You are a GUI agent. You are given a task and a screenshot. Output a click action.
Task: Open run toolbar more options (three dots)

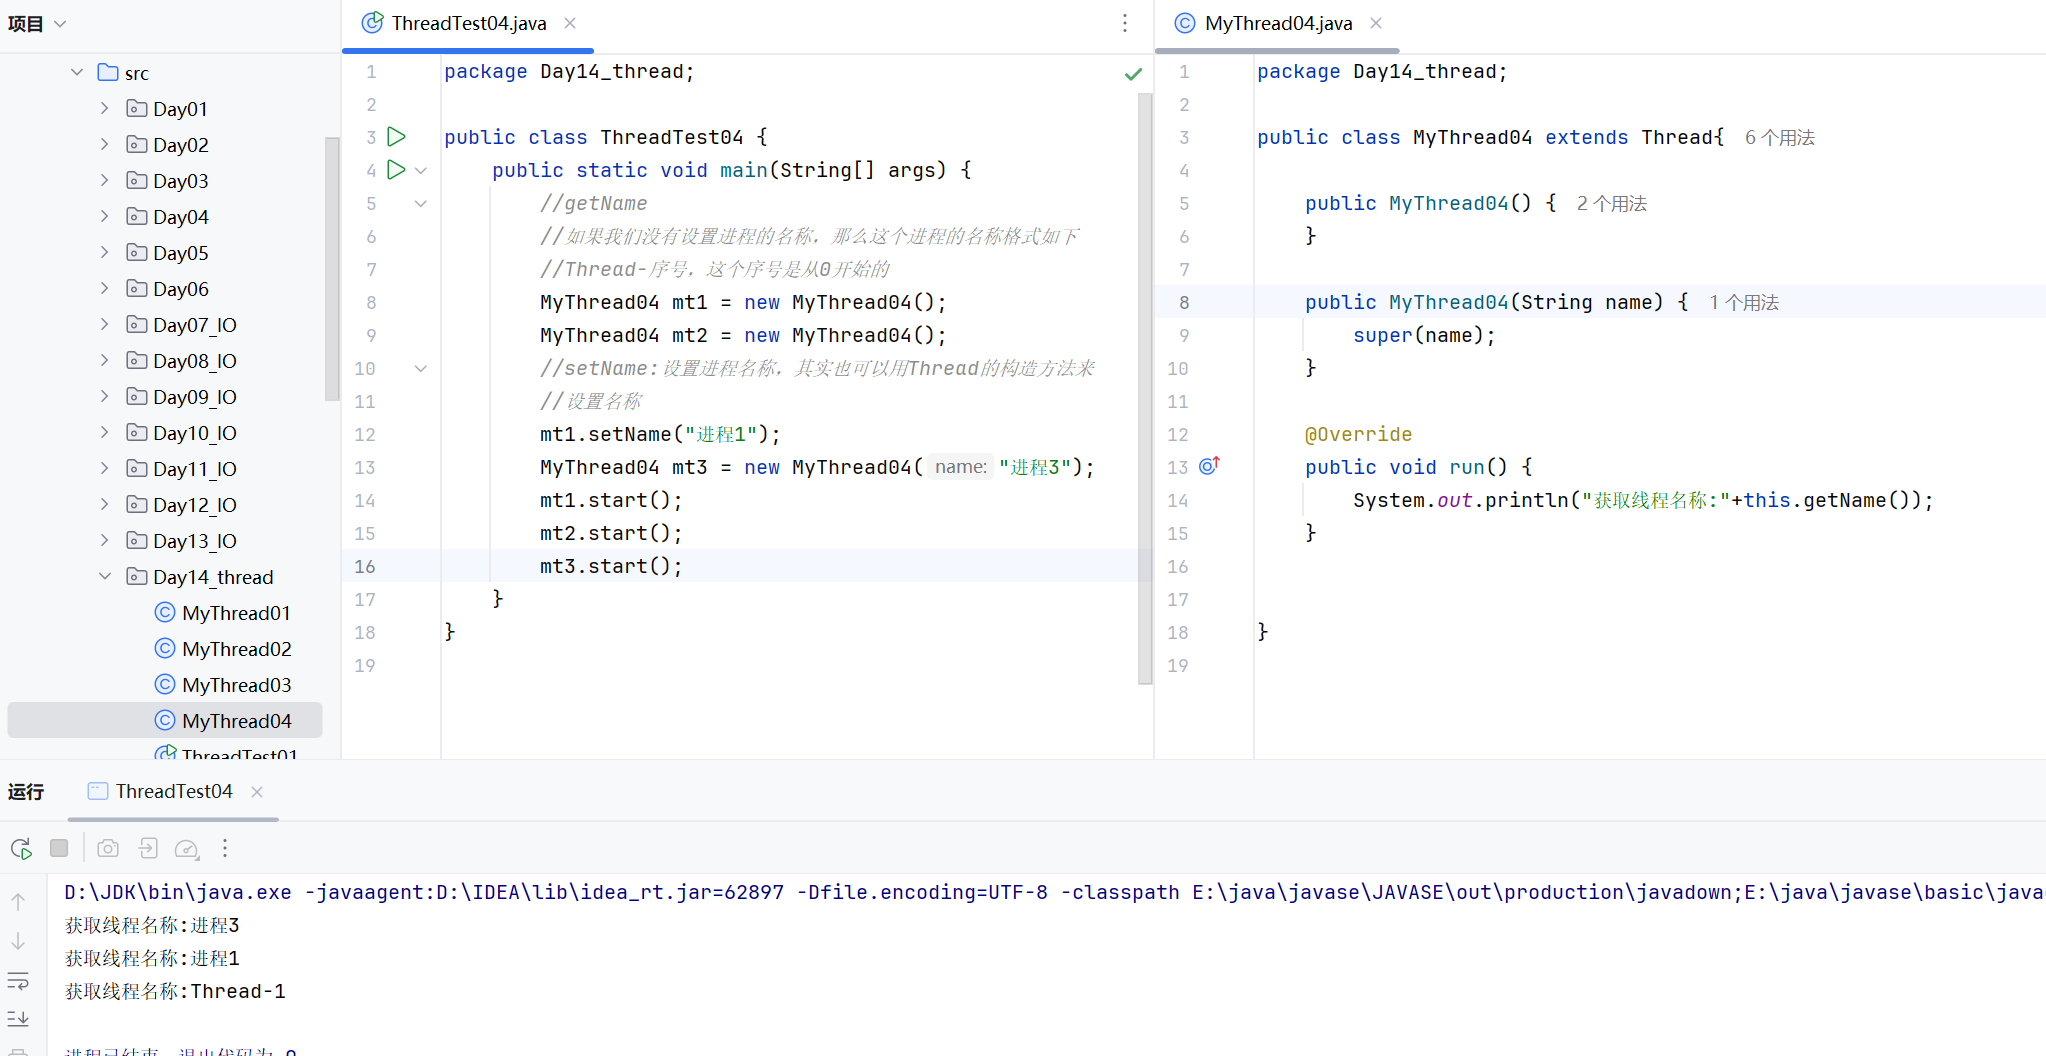coord(225,848)
